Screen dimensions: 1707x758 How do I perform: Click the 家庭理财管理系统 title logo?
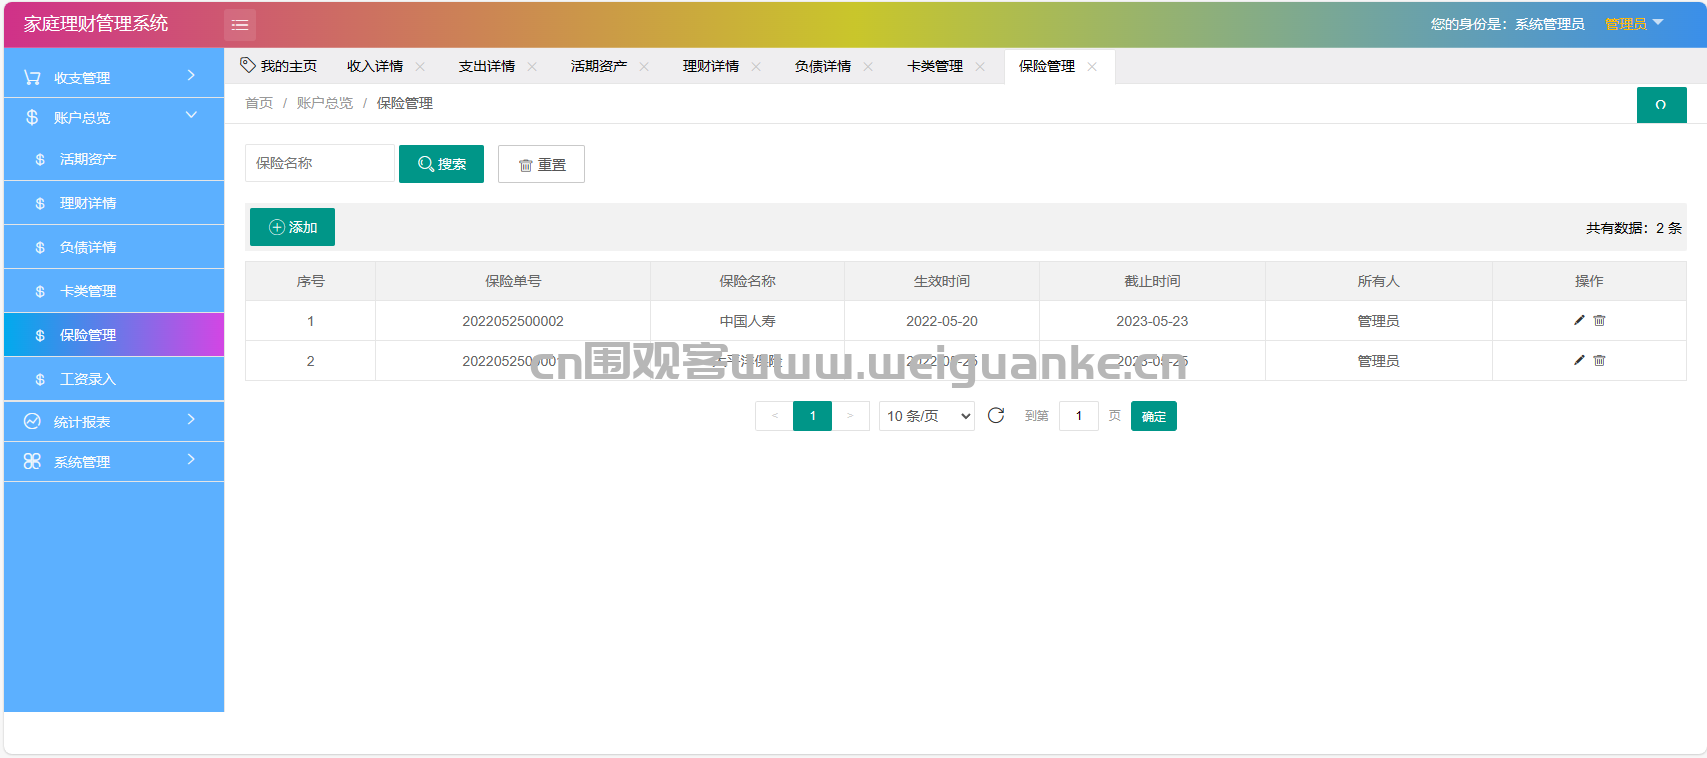(96, 24)
